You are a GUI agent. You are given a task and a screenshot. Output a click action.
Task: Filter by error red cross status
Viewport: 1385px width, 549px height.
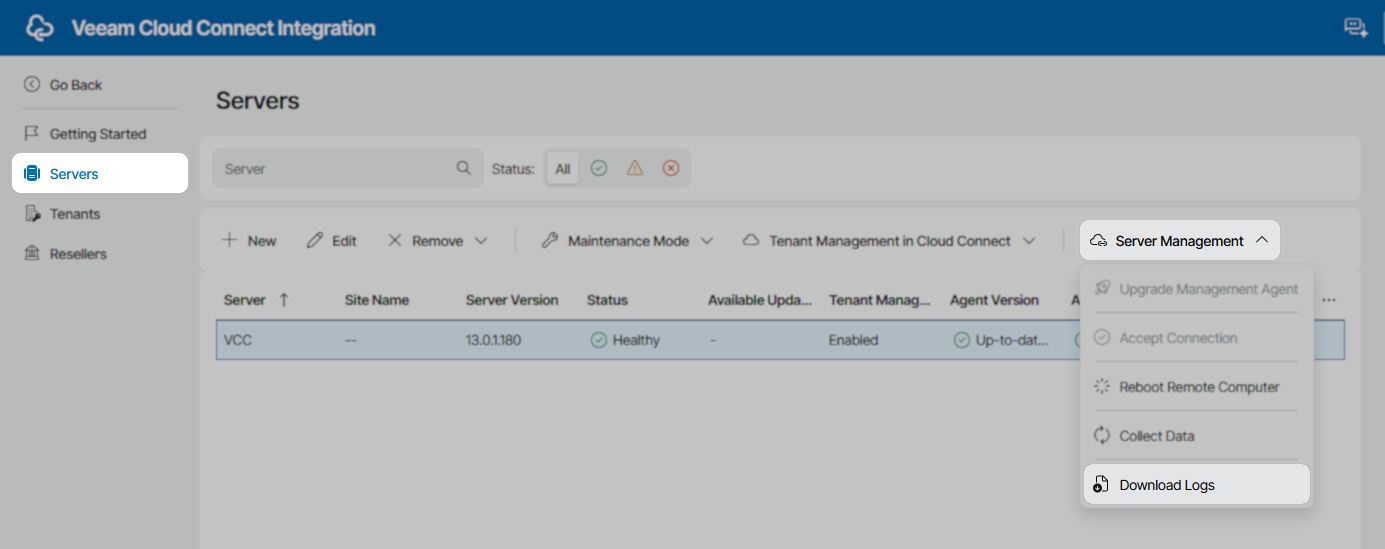pyautogui.click(x=670, y=169)
